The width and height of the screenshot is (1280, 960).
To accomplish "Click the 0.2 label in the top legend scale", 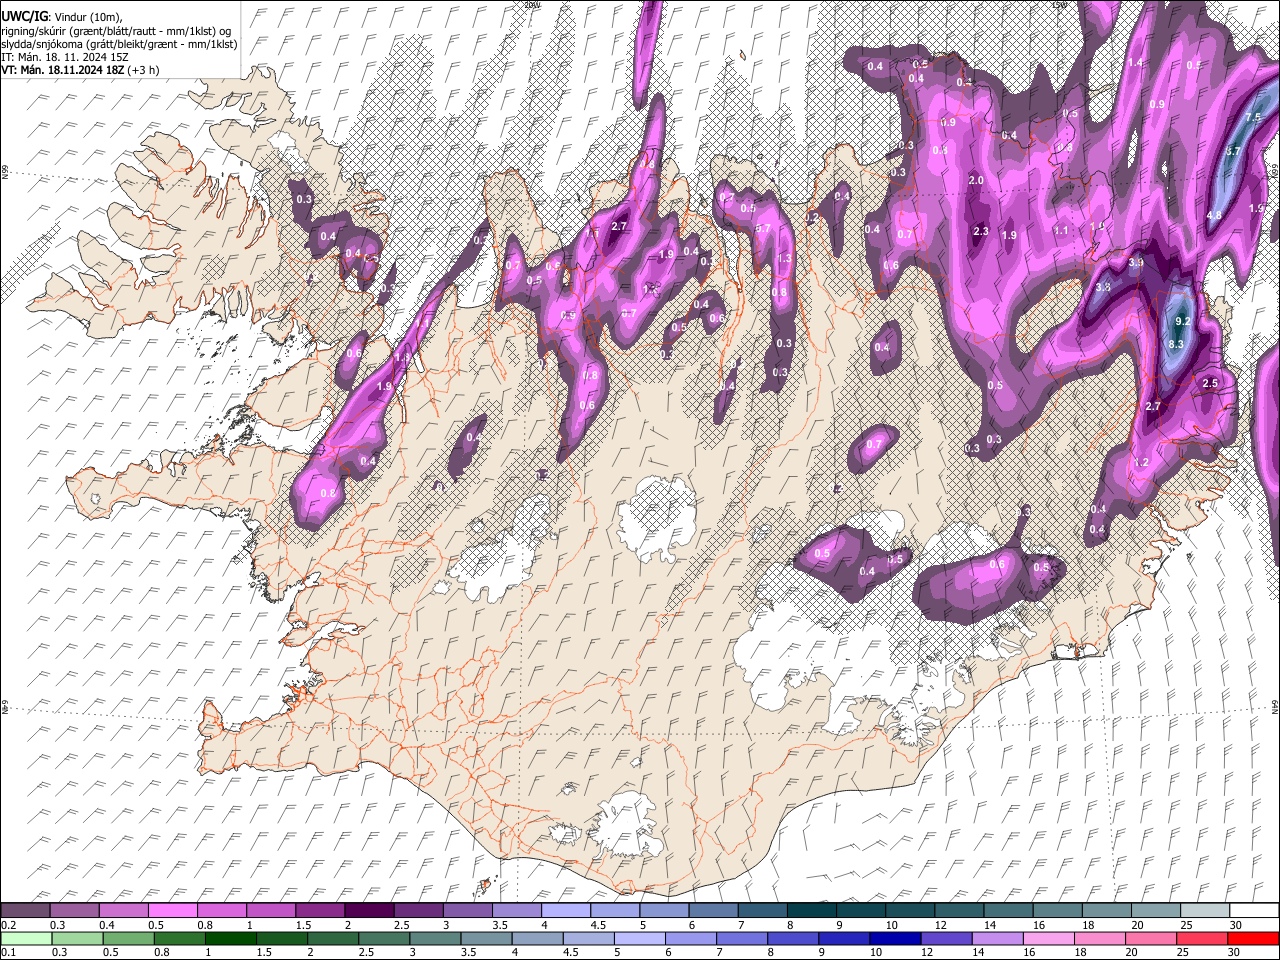I will point(10,924).
